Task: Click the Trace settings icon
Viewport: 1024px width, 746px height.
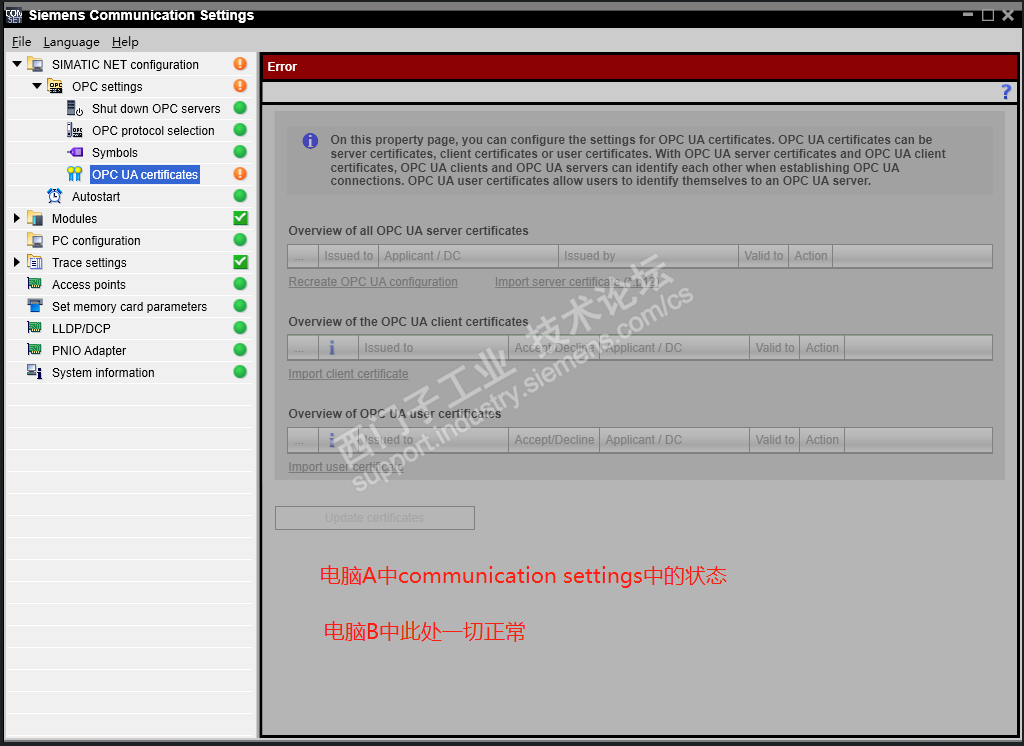Action: click(35, 262)
